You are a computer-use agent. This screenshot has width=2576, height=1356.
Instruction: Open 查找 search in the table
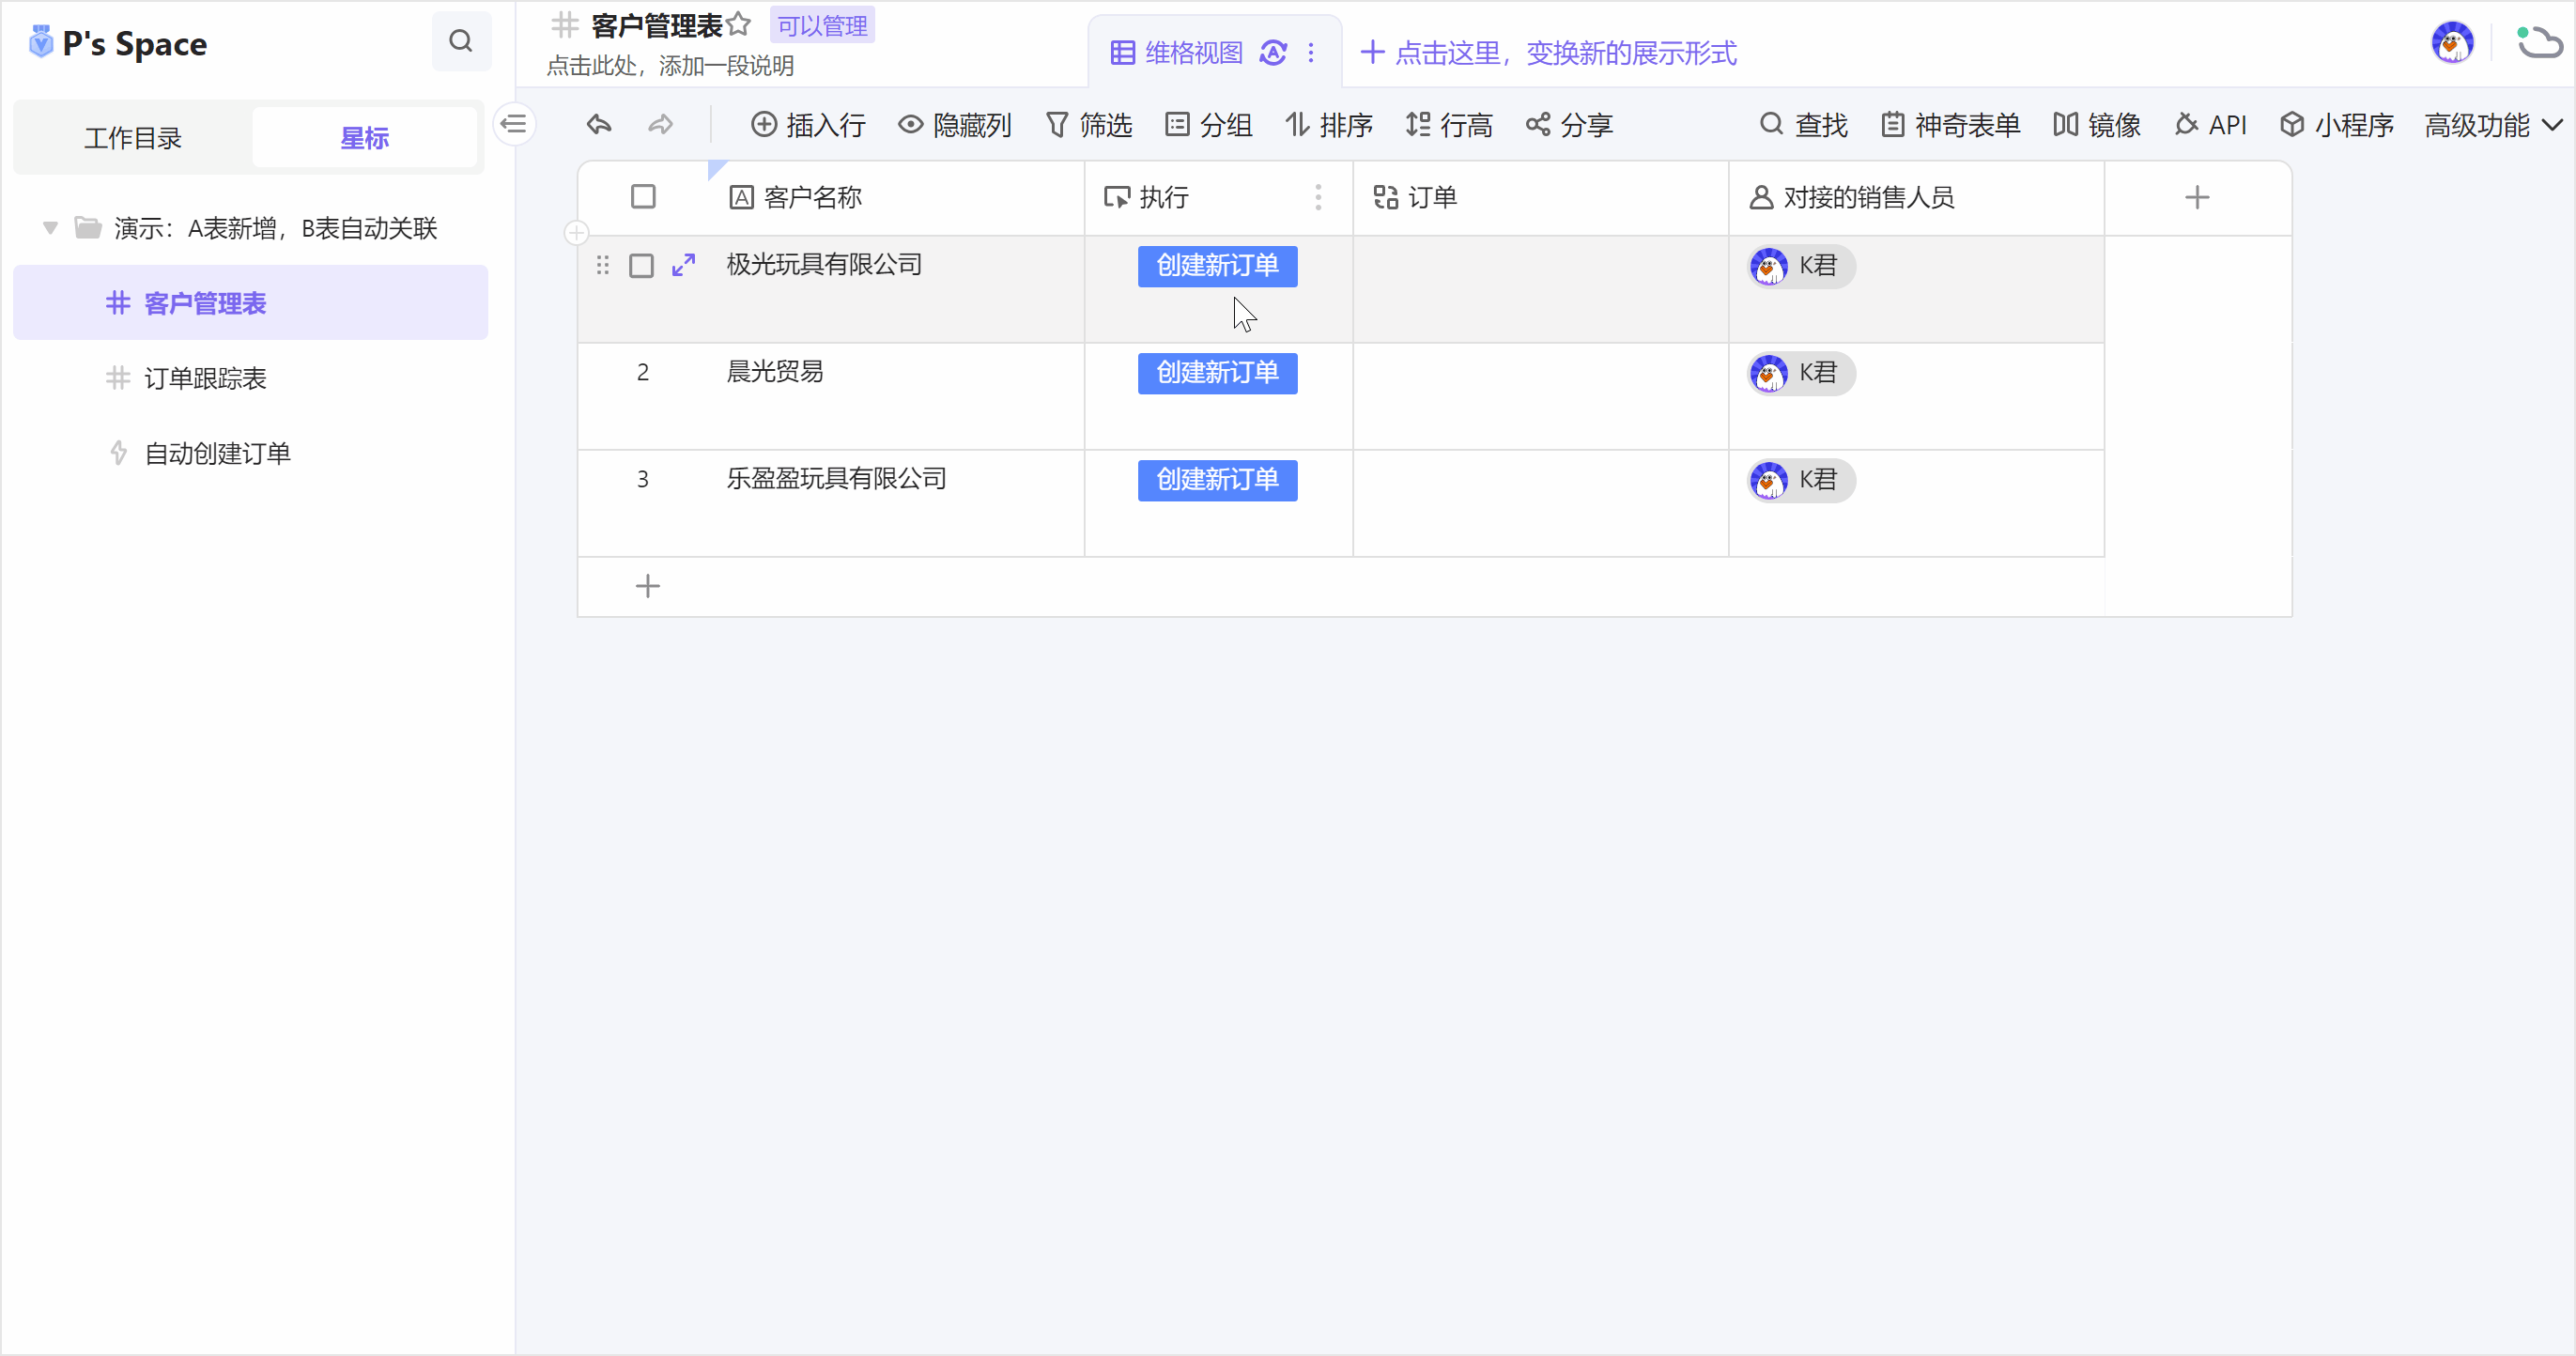pos(1803,124)
